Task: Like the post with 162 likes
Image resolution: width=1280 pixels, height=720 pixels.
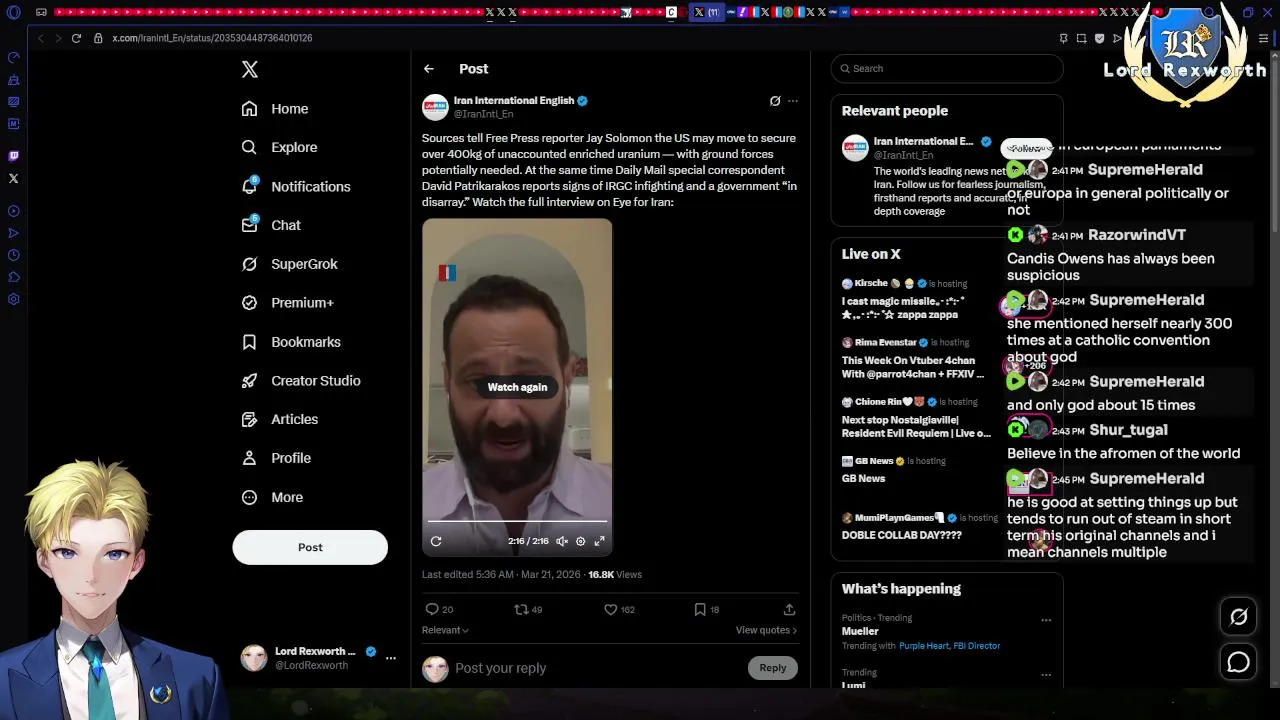Action: point(619,609)
